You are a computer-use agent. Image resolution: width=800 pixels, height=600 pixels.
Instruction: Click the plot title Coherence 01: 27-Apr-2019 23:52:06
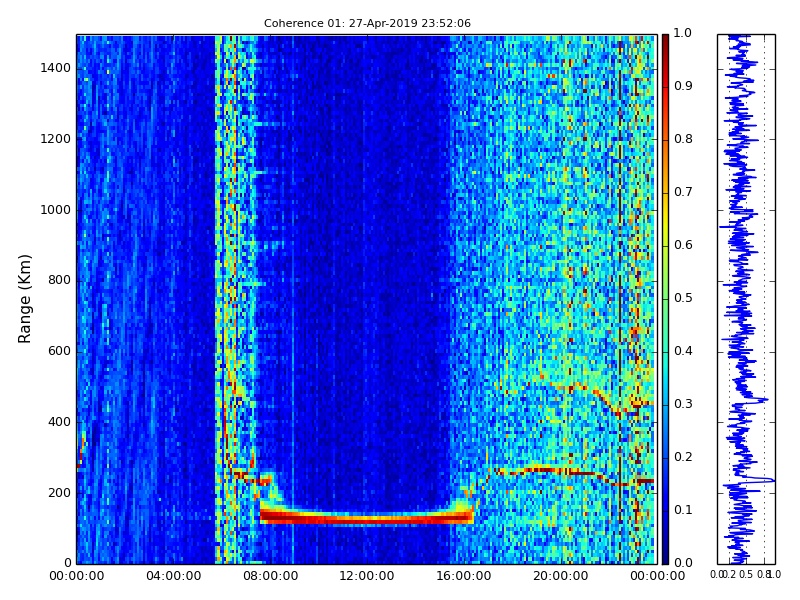(367, 23)
